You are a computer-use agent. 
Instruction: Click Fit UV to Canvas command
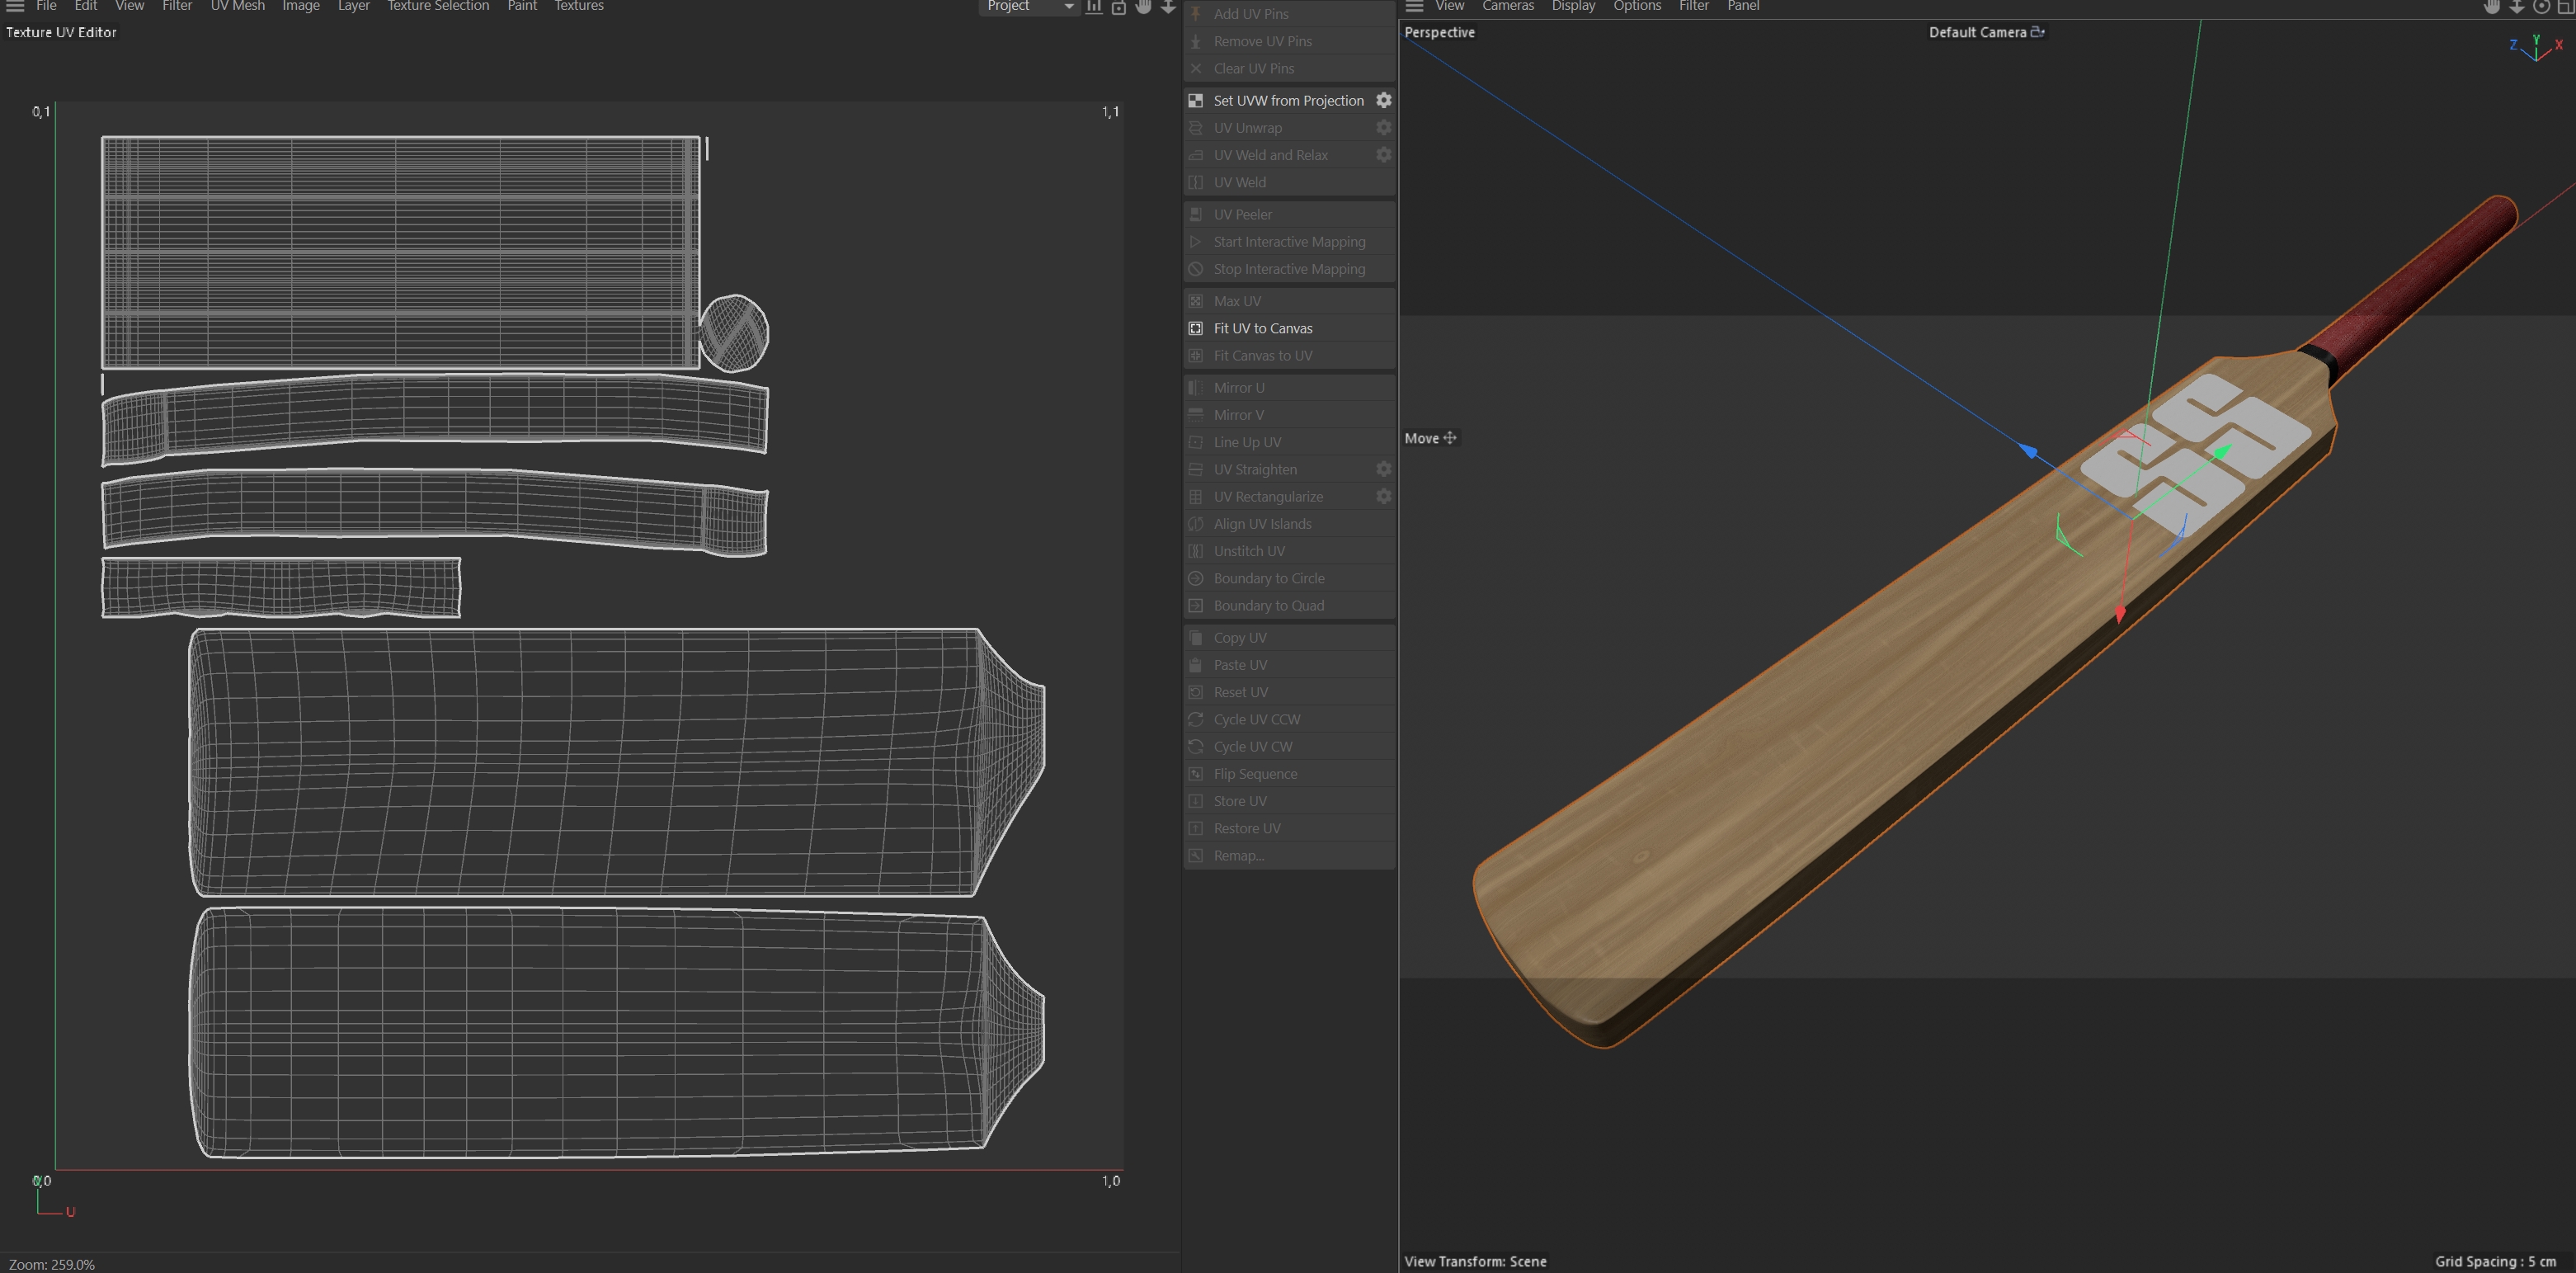click(1263, 328)
